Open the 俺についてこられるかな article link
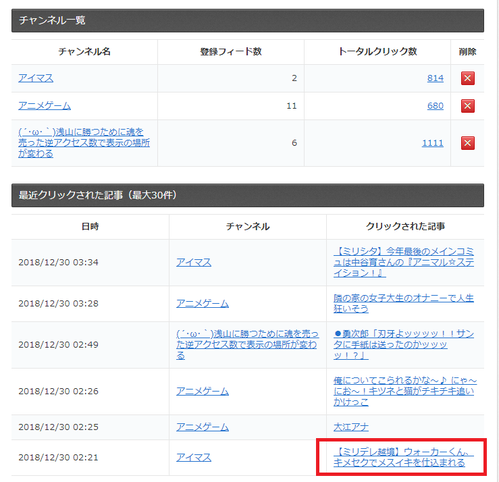This screenshot has width=499, height=482. point(405,391)
